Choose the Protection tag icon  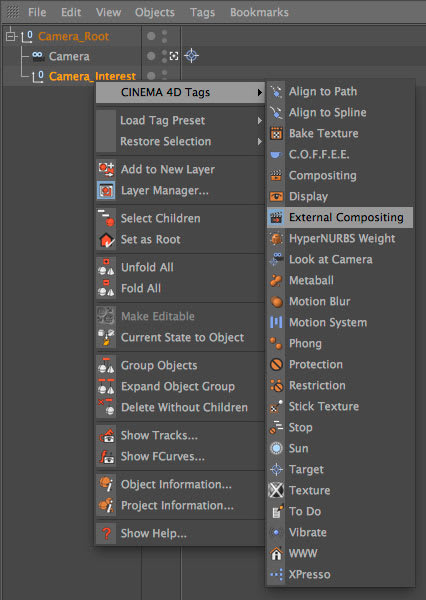[276, 364]
